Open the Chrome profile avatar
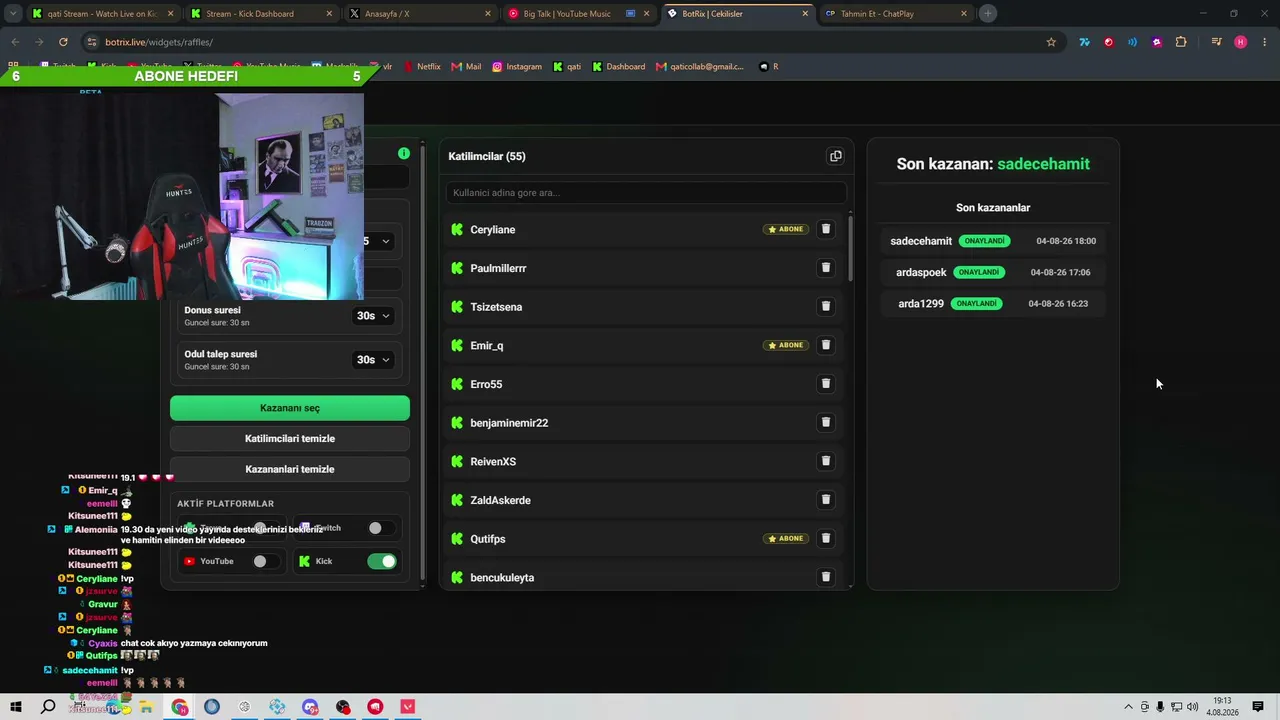 pos(1241,42)
